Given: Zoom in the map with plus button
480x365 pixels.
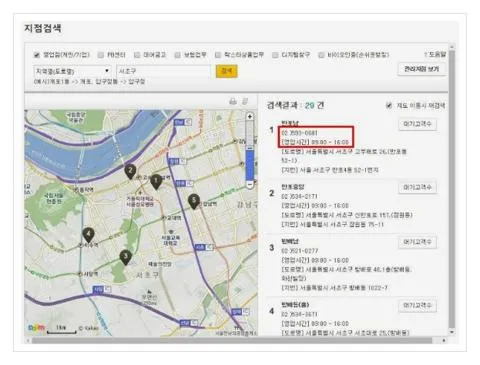Looking at the screenshot, I should (x=250, y=116).
